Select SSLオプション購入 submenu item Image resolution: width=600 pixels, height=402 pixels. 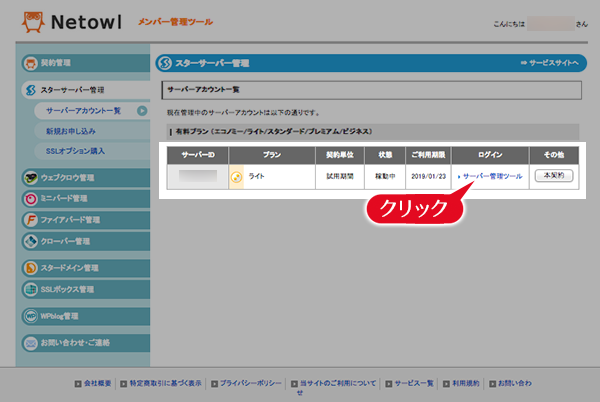pyautogui.click(x=92, y=151)
